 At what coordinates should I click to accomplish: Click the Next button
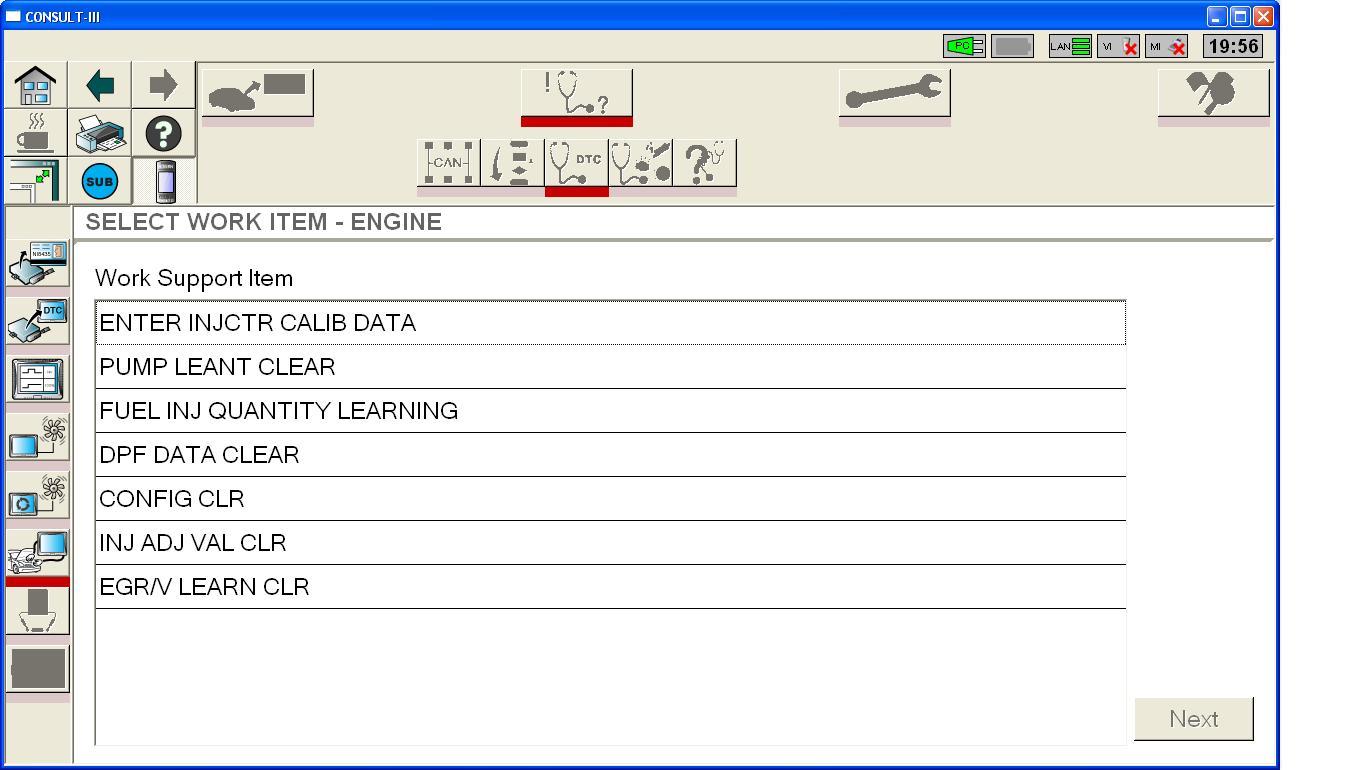(1193, 719)
